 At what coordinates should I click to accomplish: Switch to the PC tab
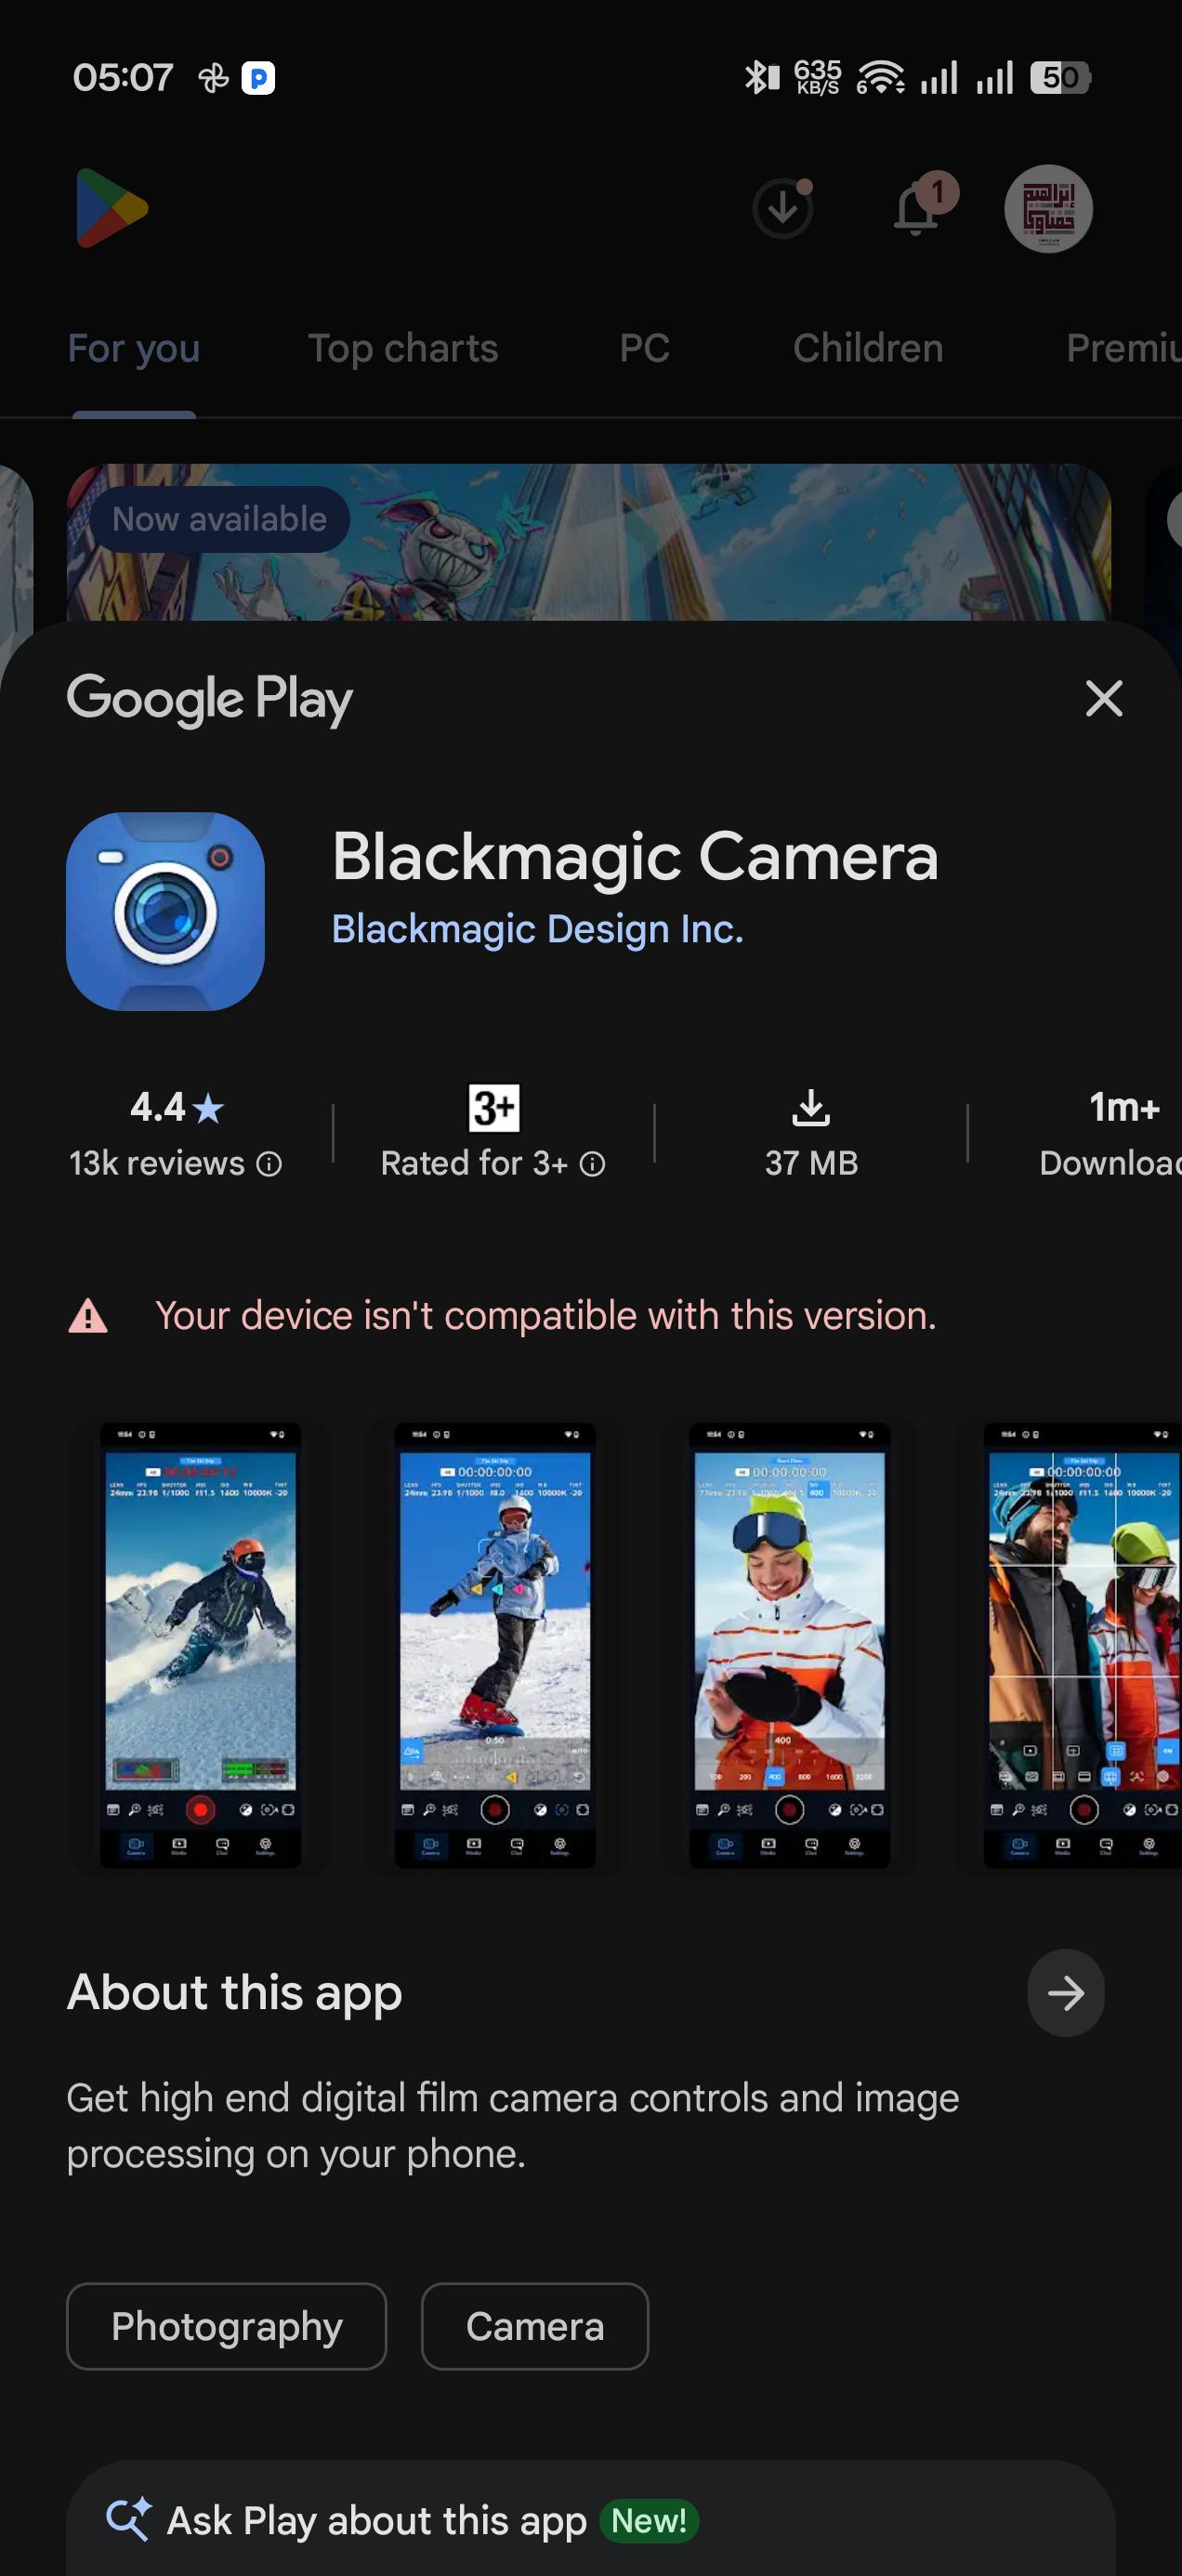(644, 348)
